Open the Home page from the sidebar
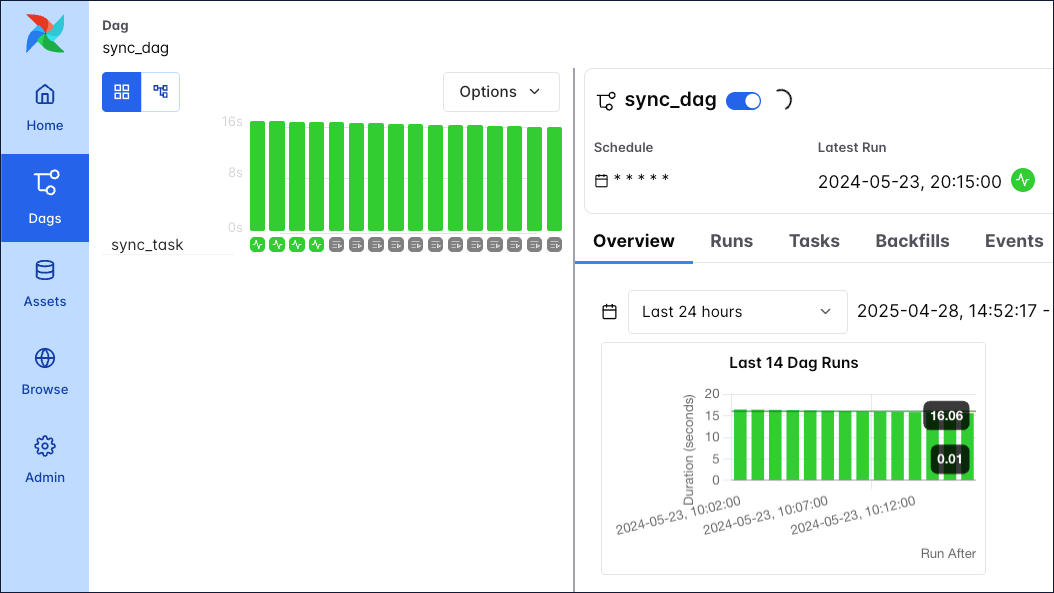Screen dimensions: 1054x593 pyautogui.click(x=44, y=106)
